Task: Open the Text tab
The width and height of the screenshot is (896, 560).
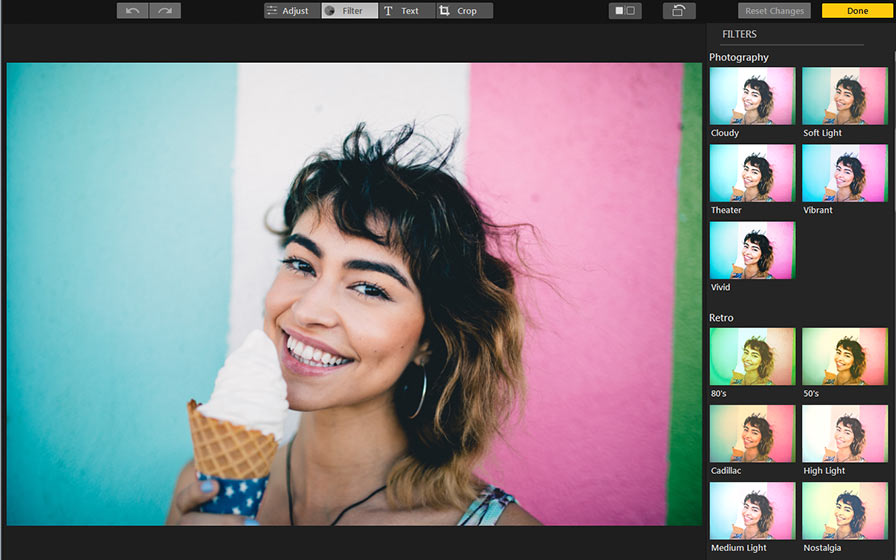Action: point(407,11)
